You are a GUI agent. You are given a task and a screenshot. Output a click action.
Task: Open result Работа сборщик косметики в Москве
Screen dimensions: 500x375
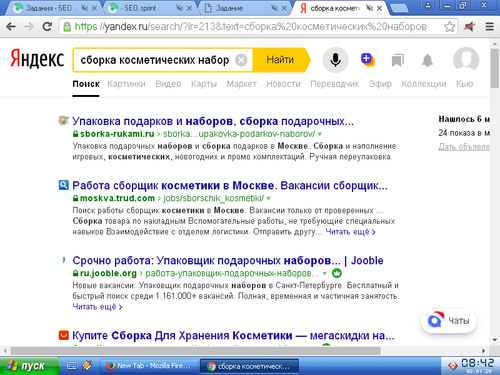coord(230,185)
